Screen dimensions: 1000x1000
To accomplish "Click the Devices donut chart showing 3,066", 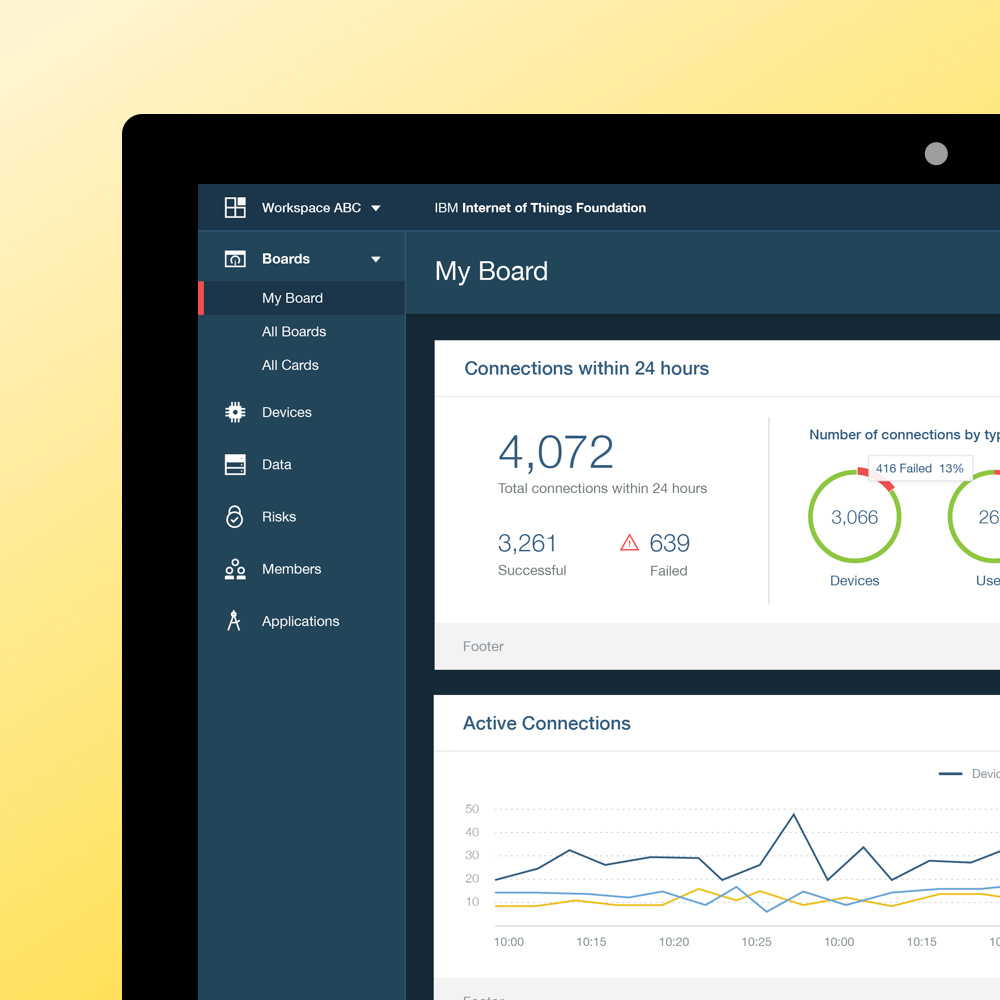I will [854, 517].
